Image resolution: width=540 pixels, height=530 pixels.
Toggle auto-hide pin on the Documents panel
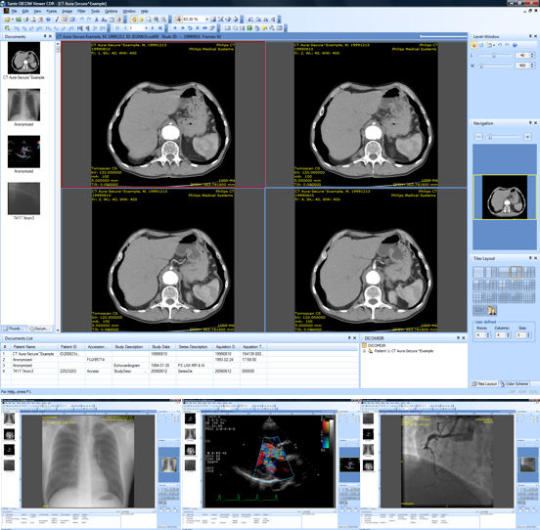[45, 36]
